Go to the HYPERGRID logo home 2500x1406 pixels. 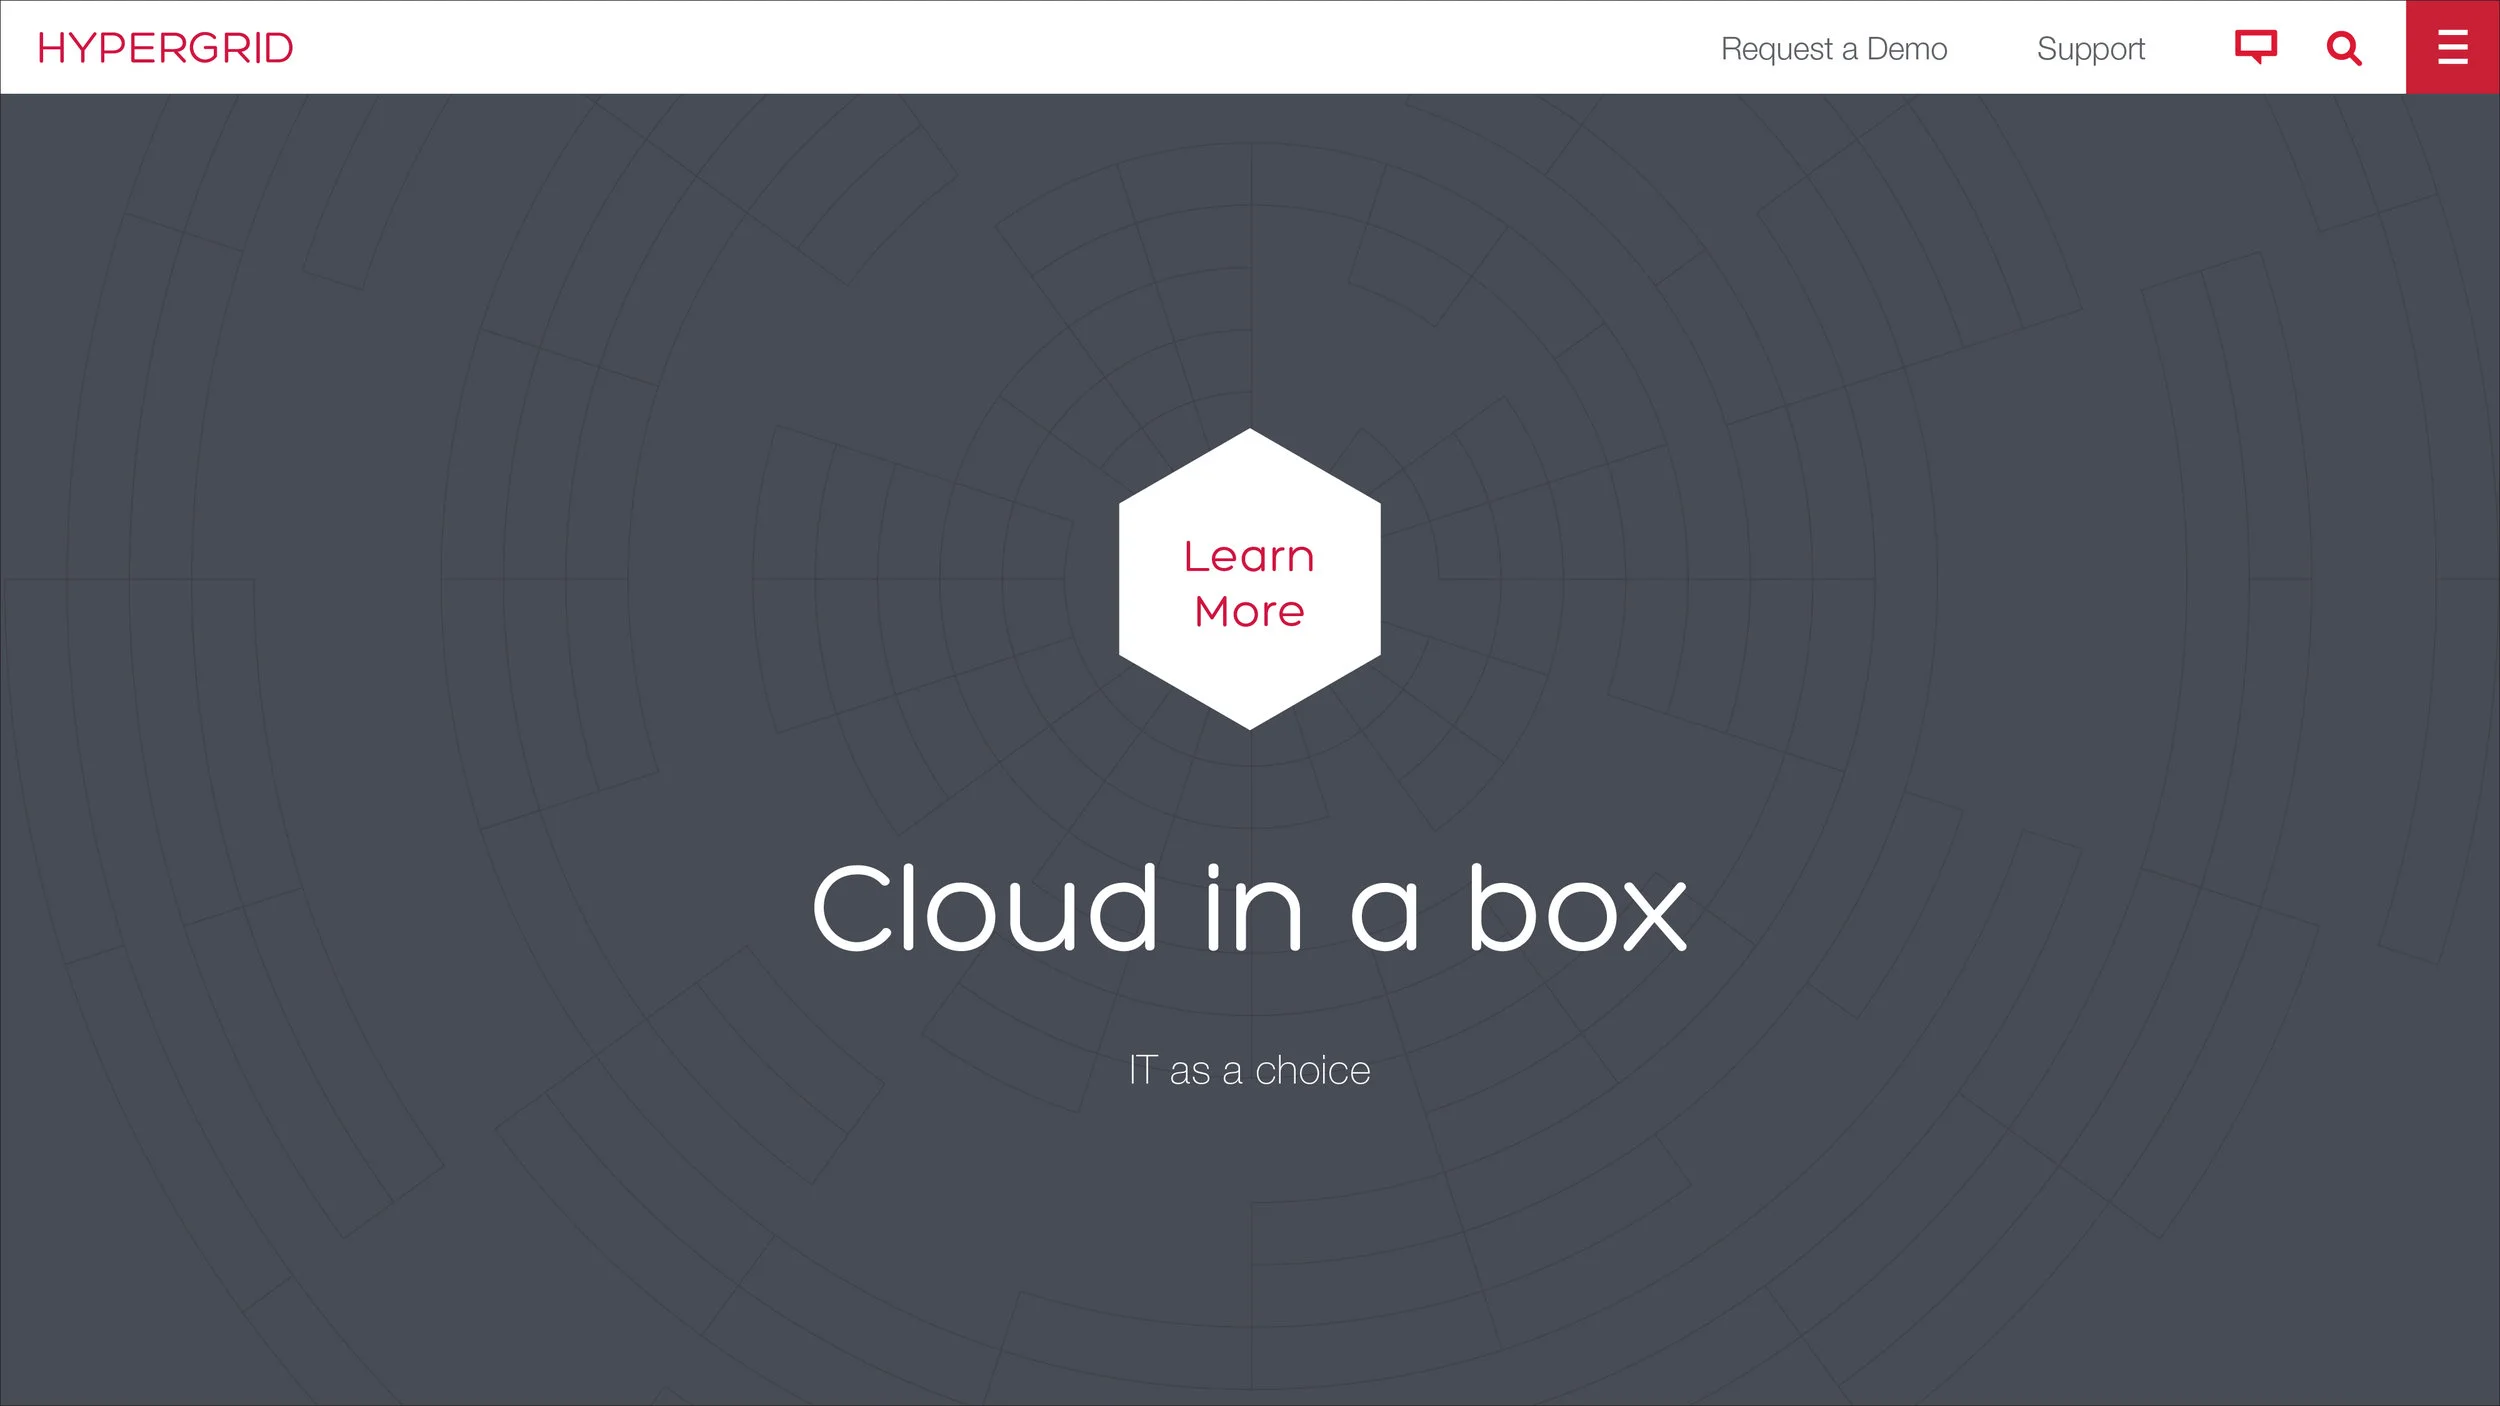pyautogui.click(x=165, y=48)
